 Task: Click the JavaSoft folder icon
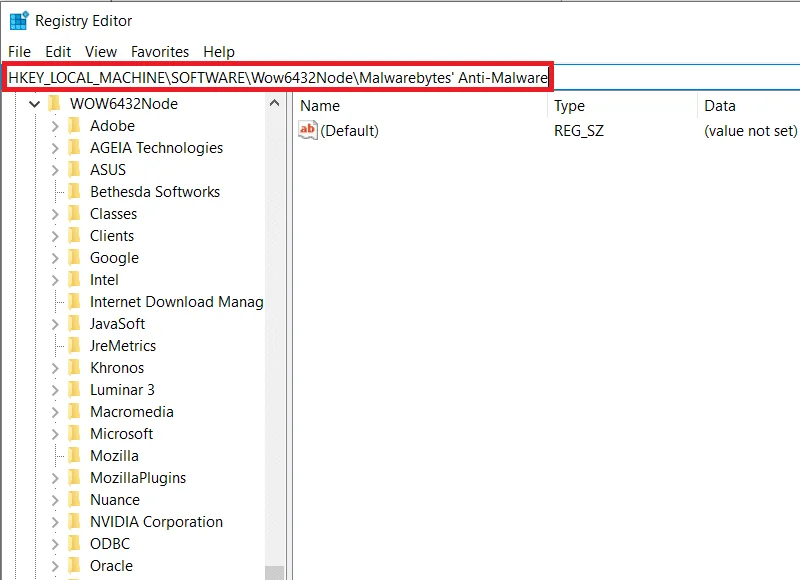pos(74,323)
